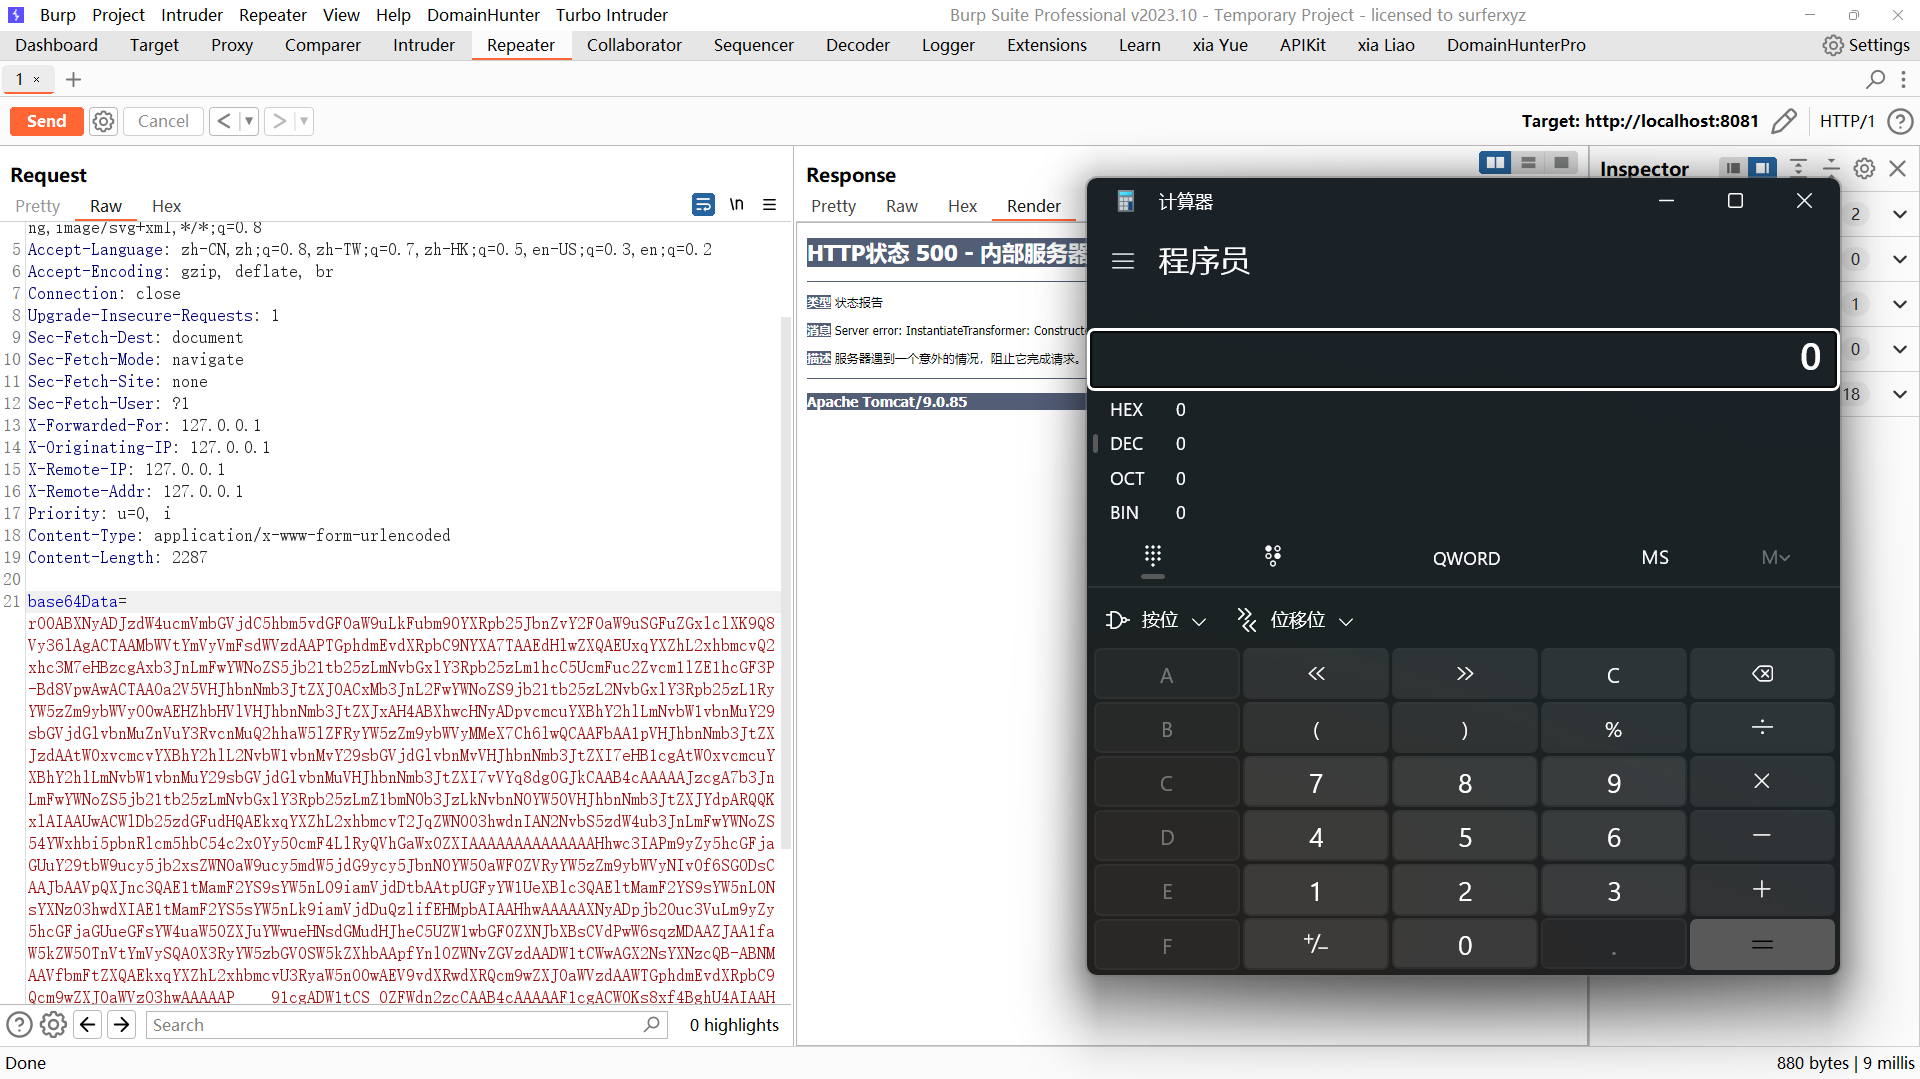Open history dropdown beside back arrow
The height and width of the screenshot is (1079, 1920).
[249, 121]
